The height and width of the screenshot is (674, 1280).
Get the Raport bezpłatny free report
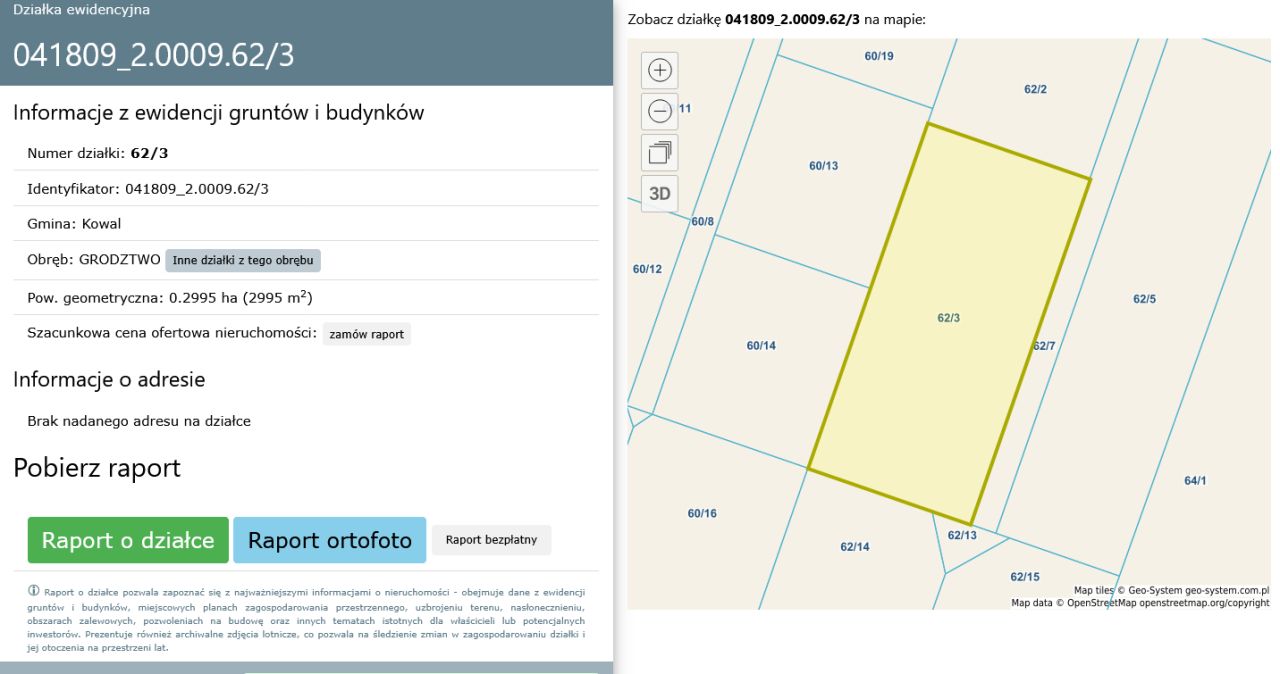coord(491,540)
